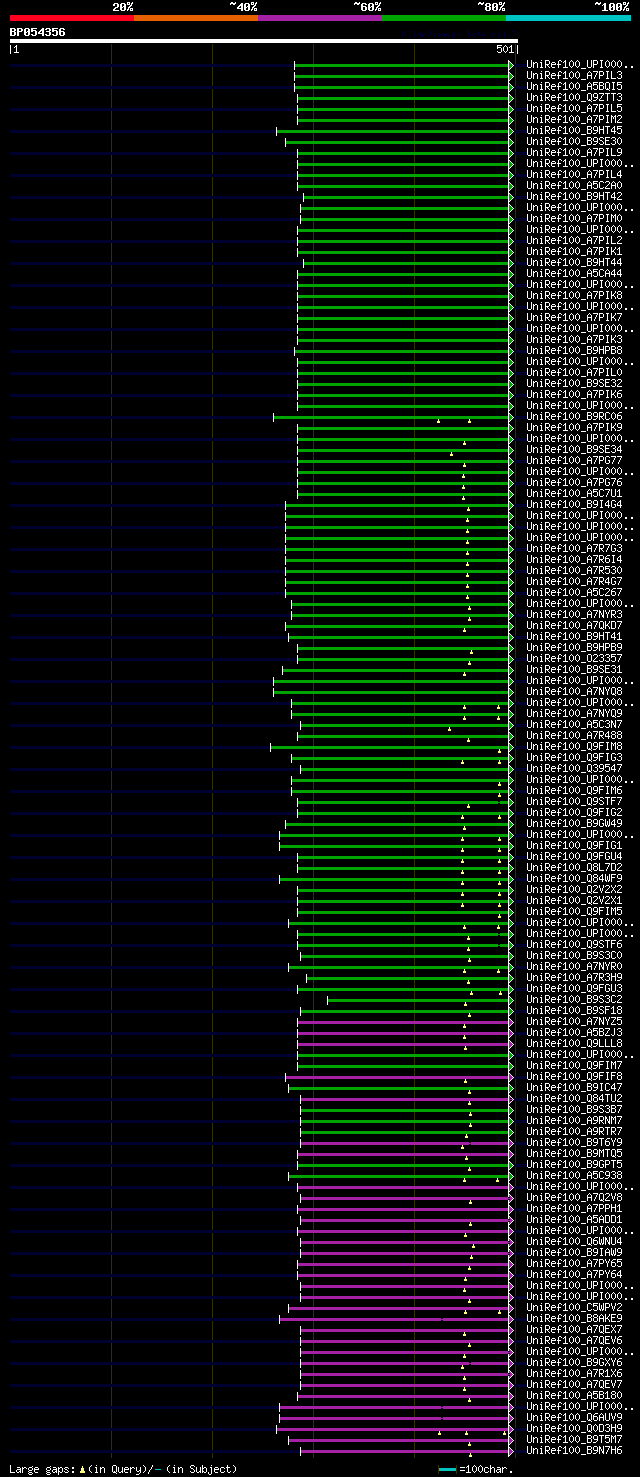This screenshot has height=1477, width=640.
Task: Click the UniRef100_Q8L7D2 label
Action: point(574,867)
